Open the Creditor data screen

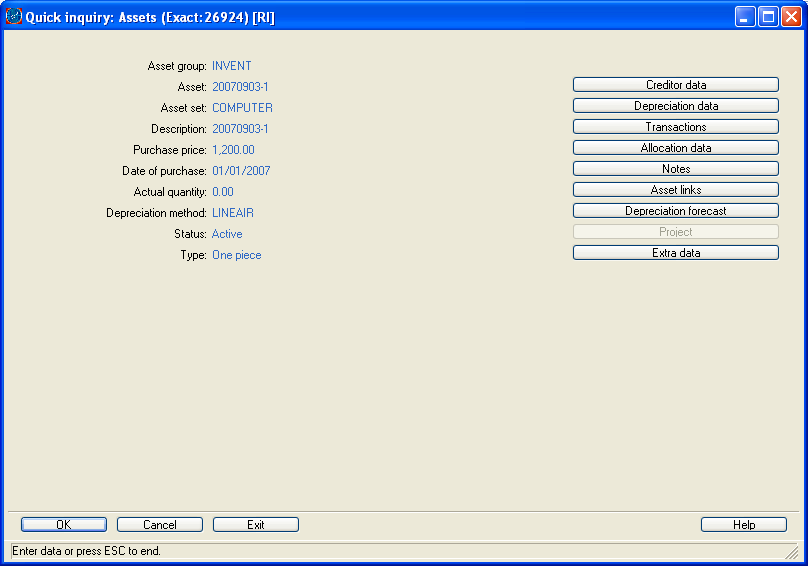(x=675, y=85)
